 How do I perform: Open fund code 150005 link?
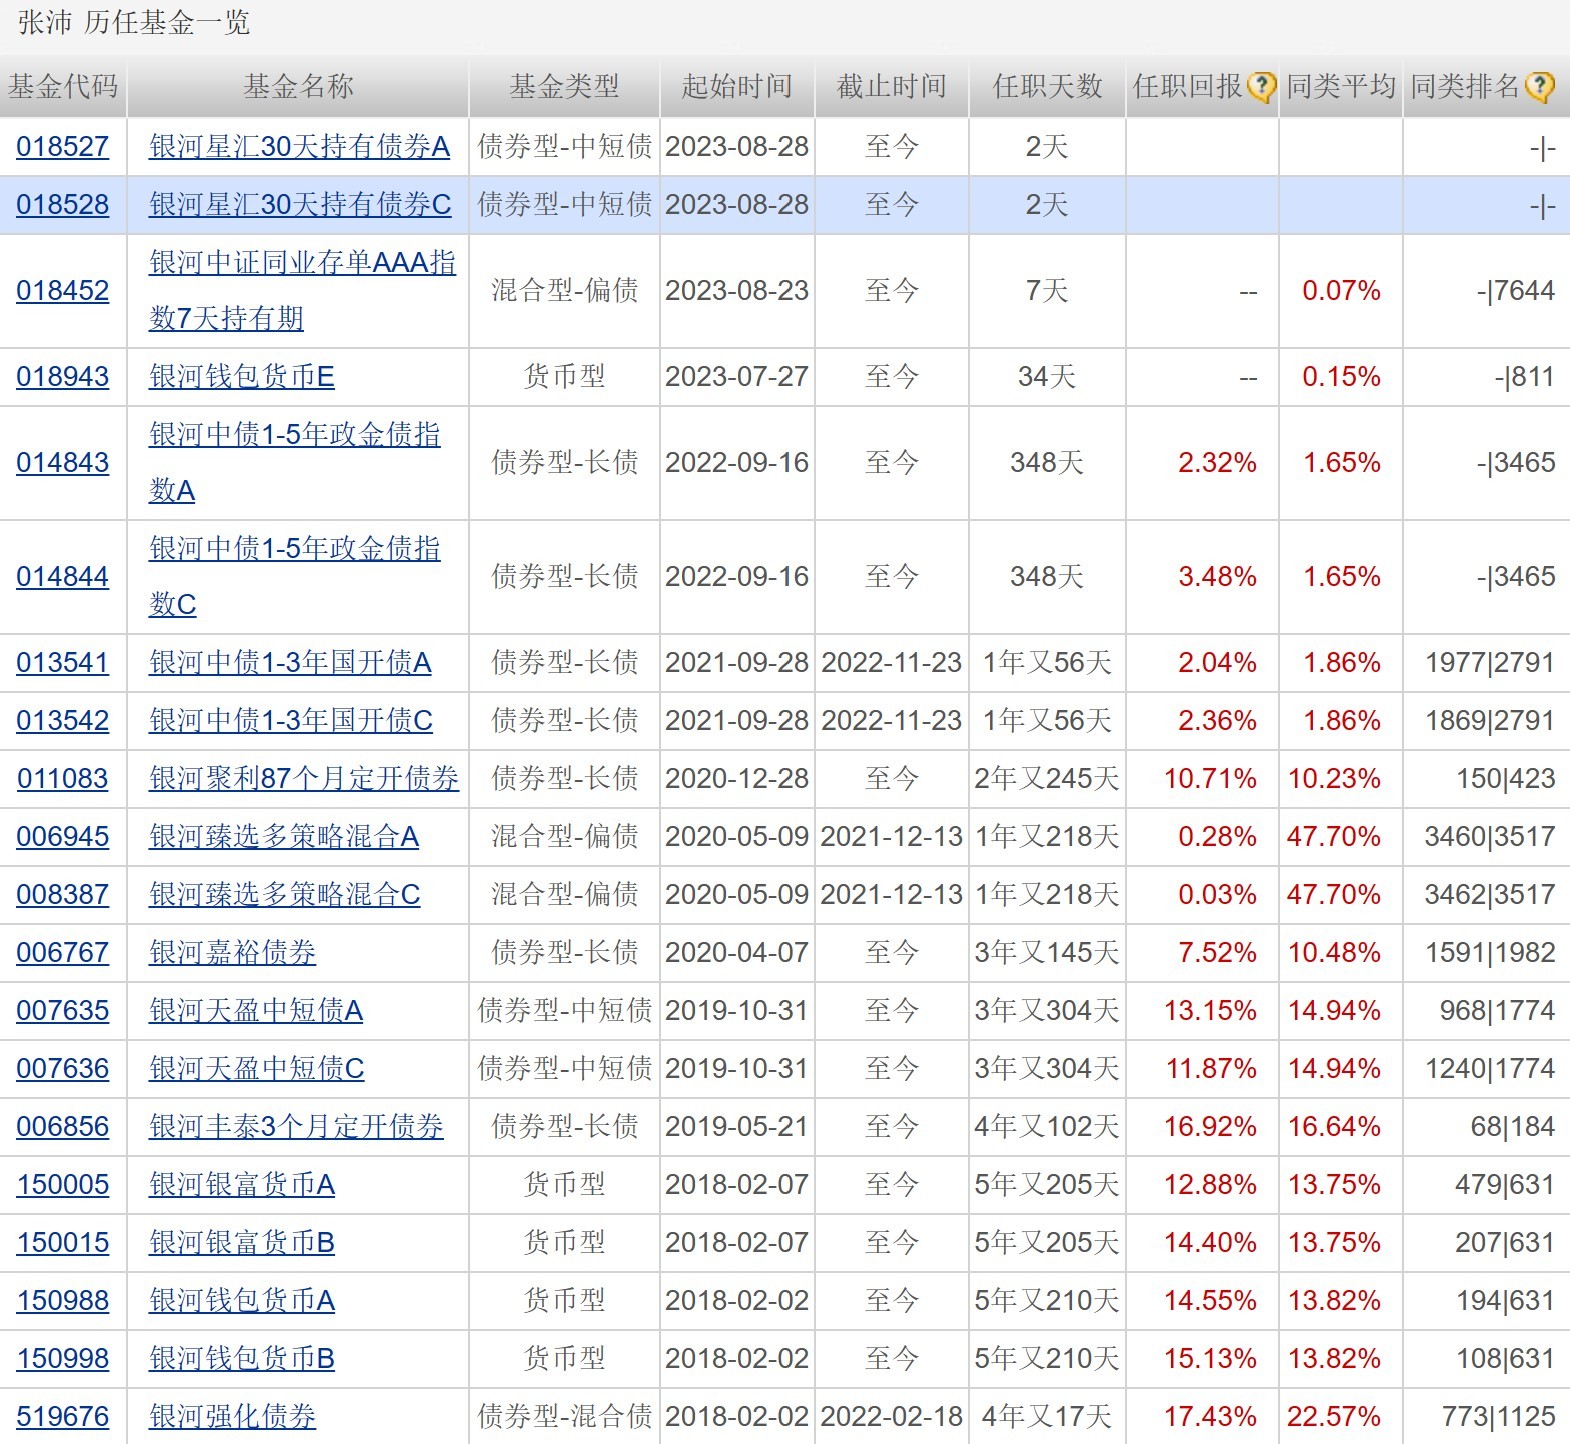62,1185
